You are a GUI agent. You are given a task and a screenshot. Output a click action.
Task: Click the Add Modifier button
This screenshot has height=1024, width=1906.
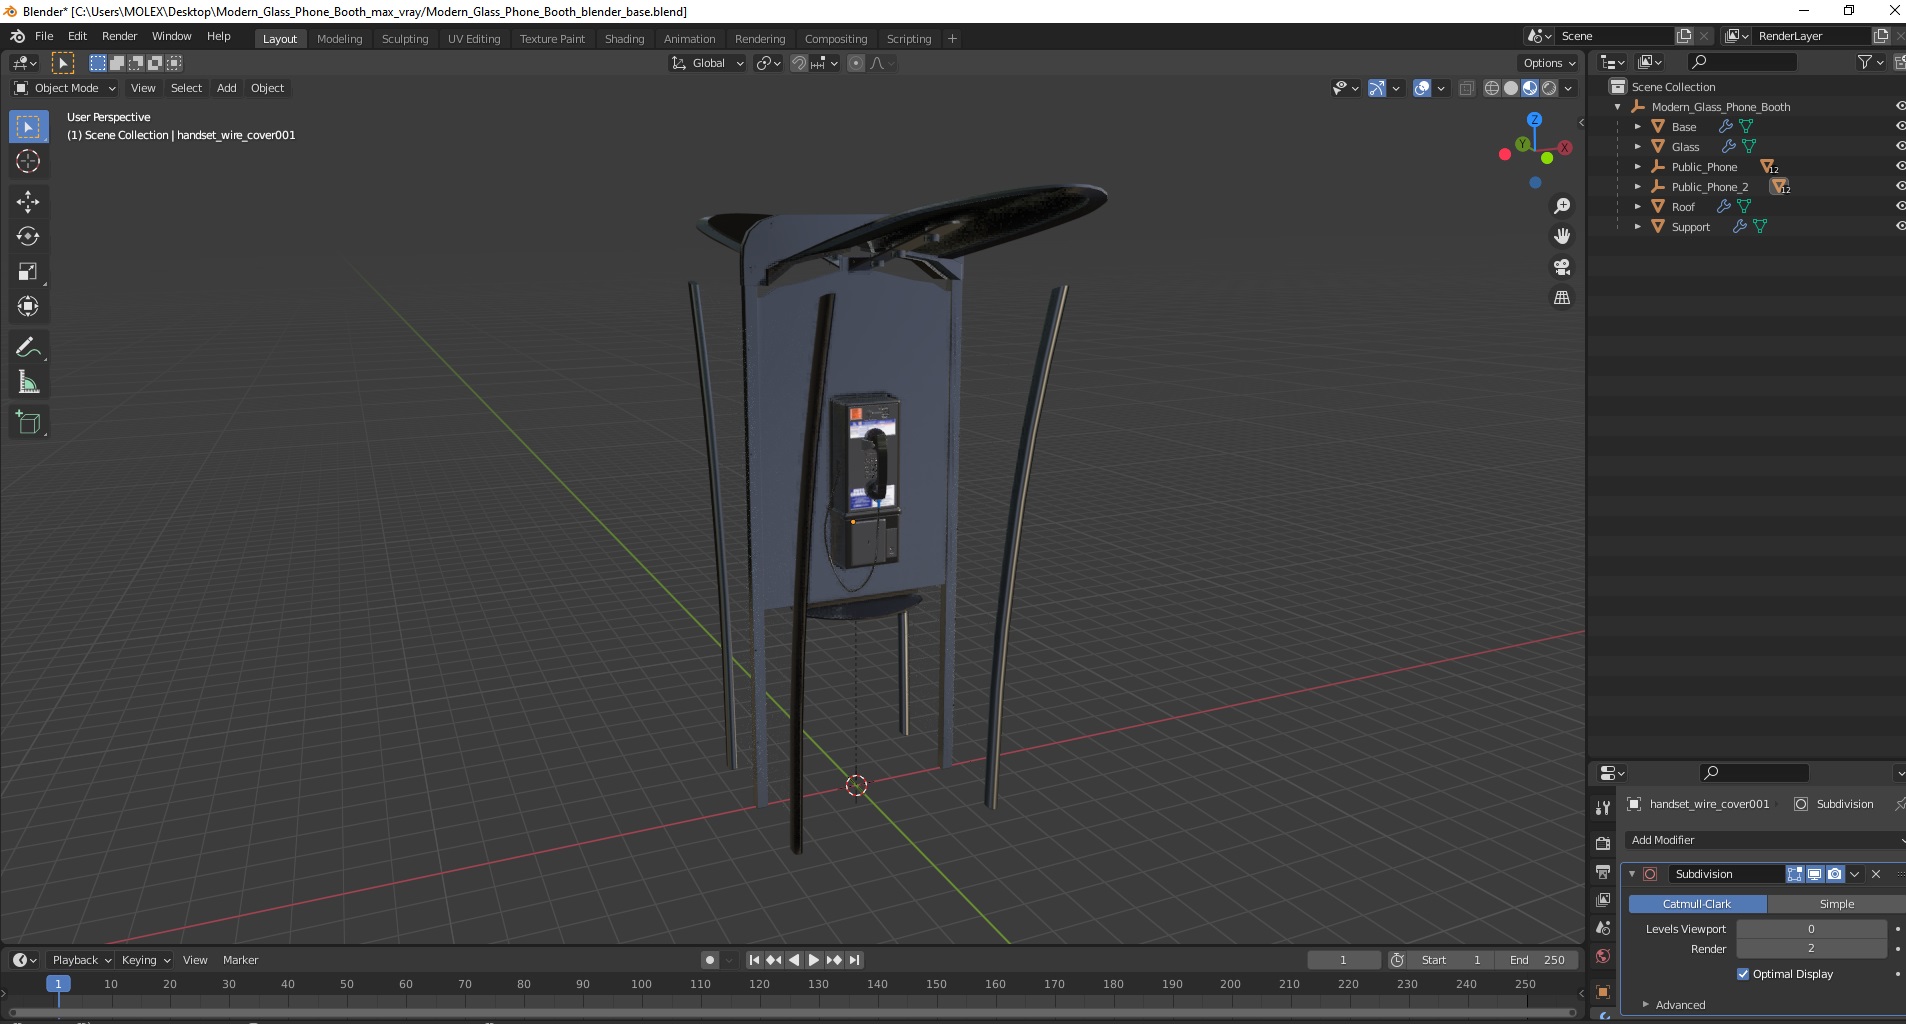1765,840
